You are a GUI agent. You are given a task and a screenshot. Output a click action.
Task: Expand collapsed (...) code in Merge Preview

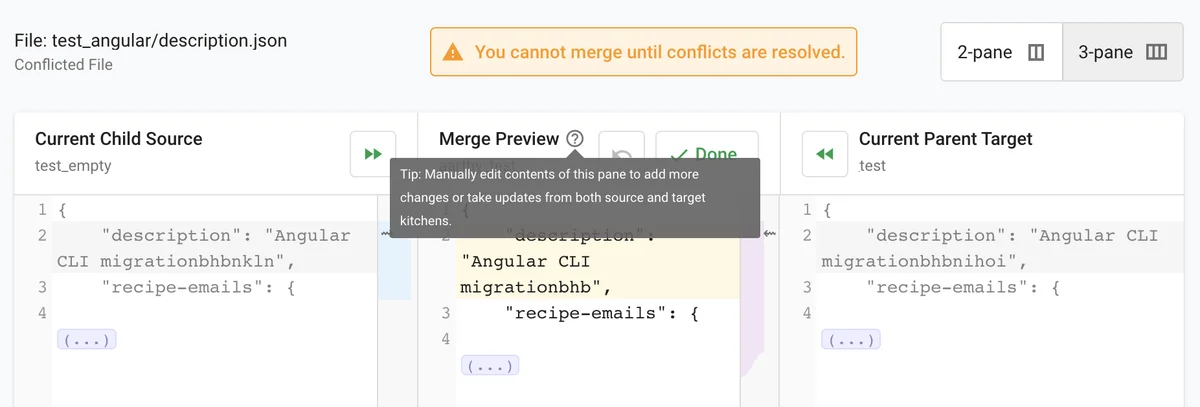(489, 366)
